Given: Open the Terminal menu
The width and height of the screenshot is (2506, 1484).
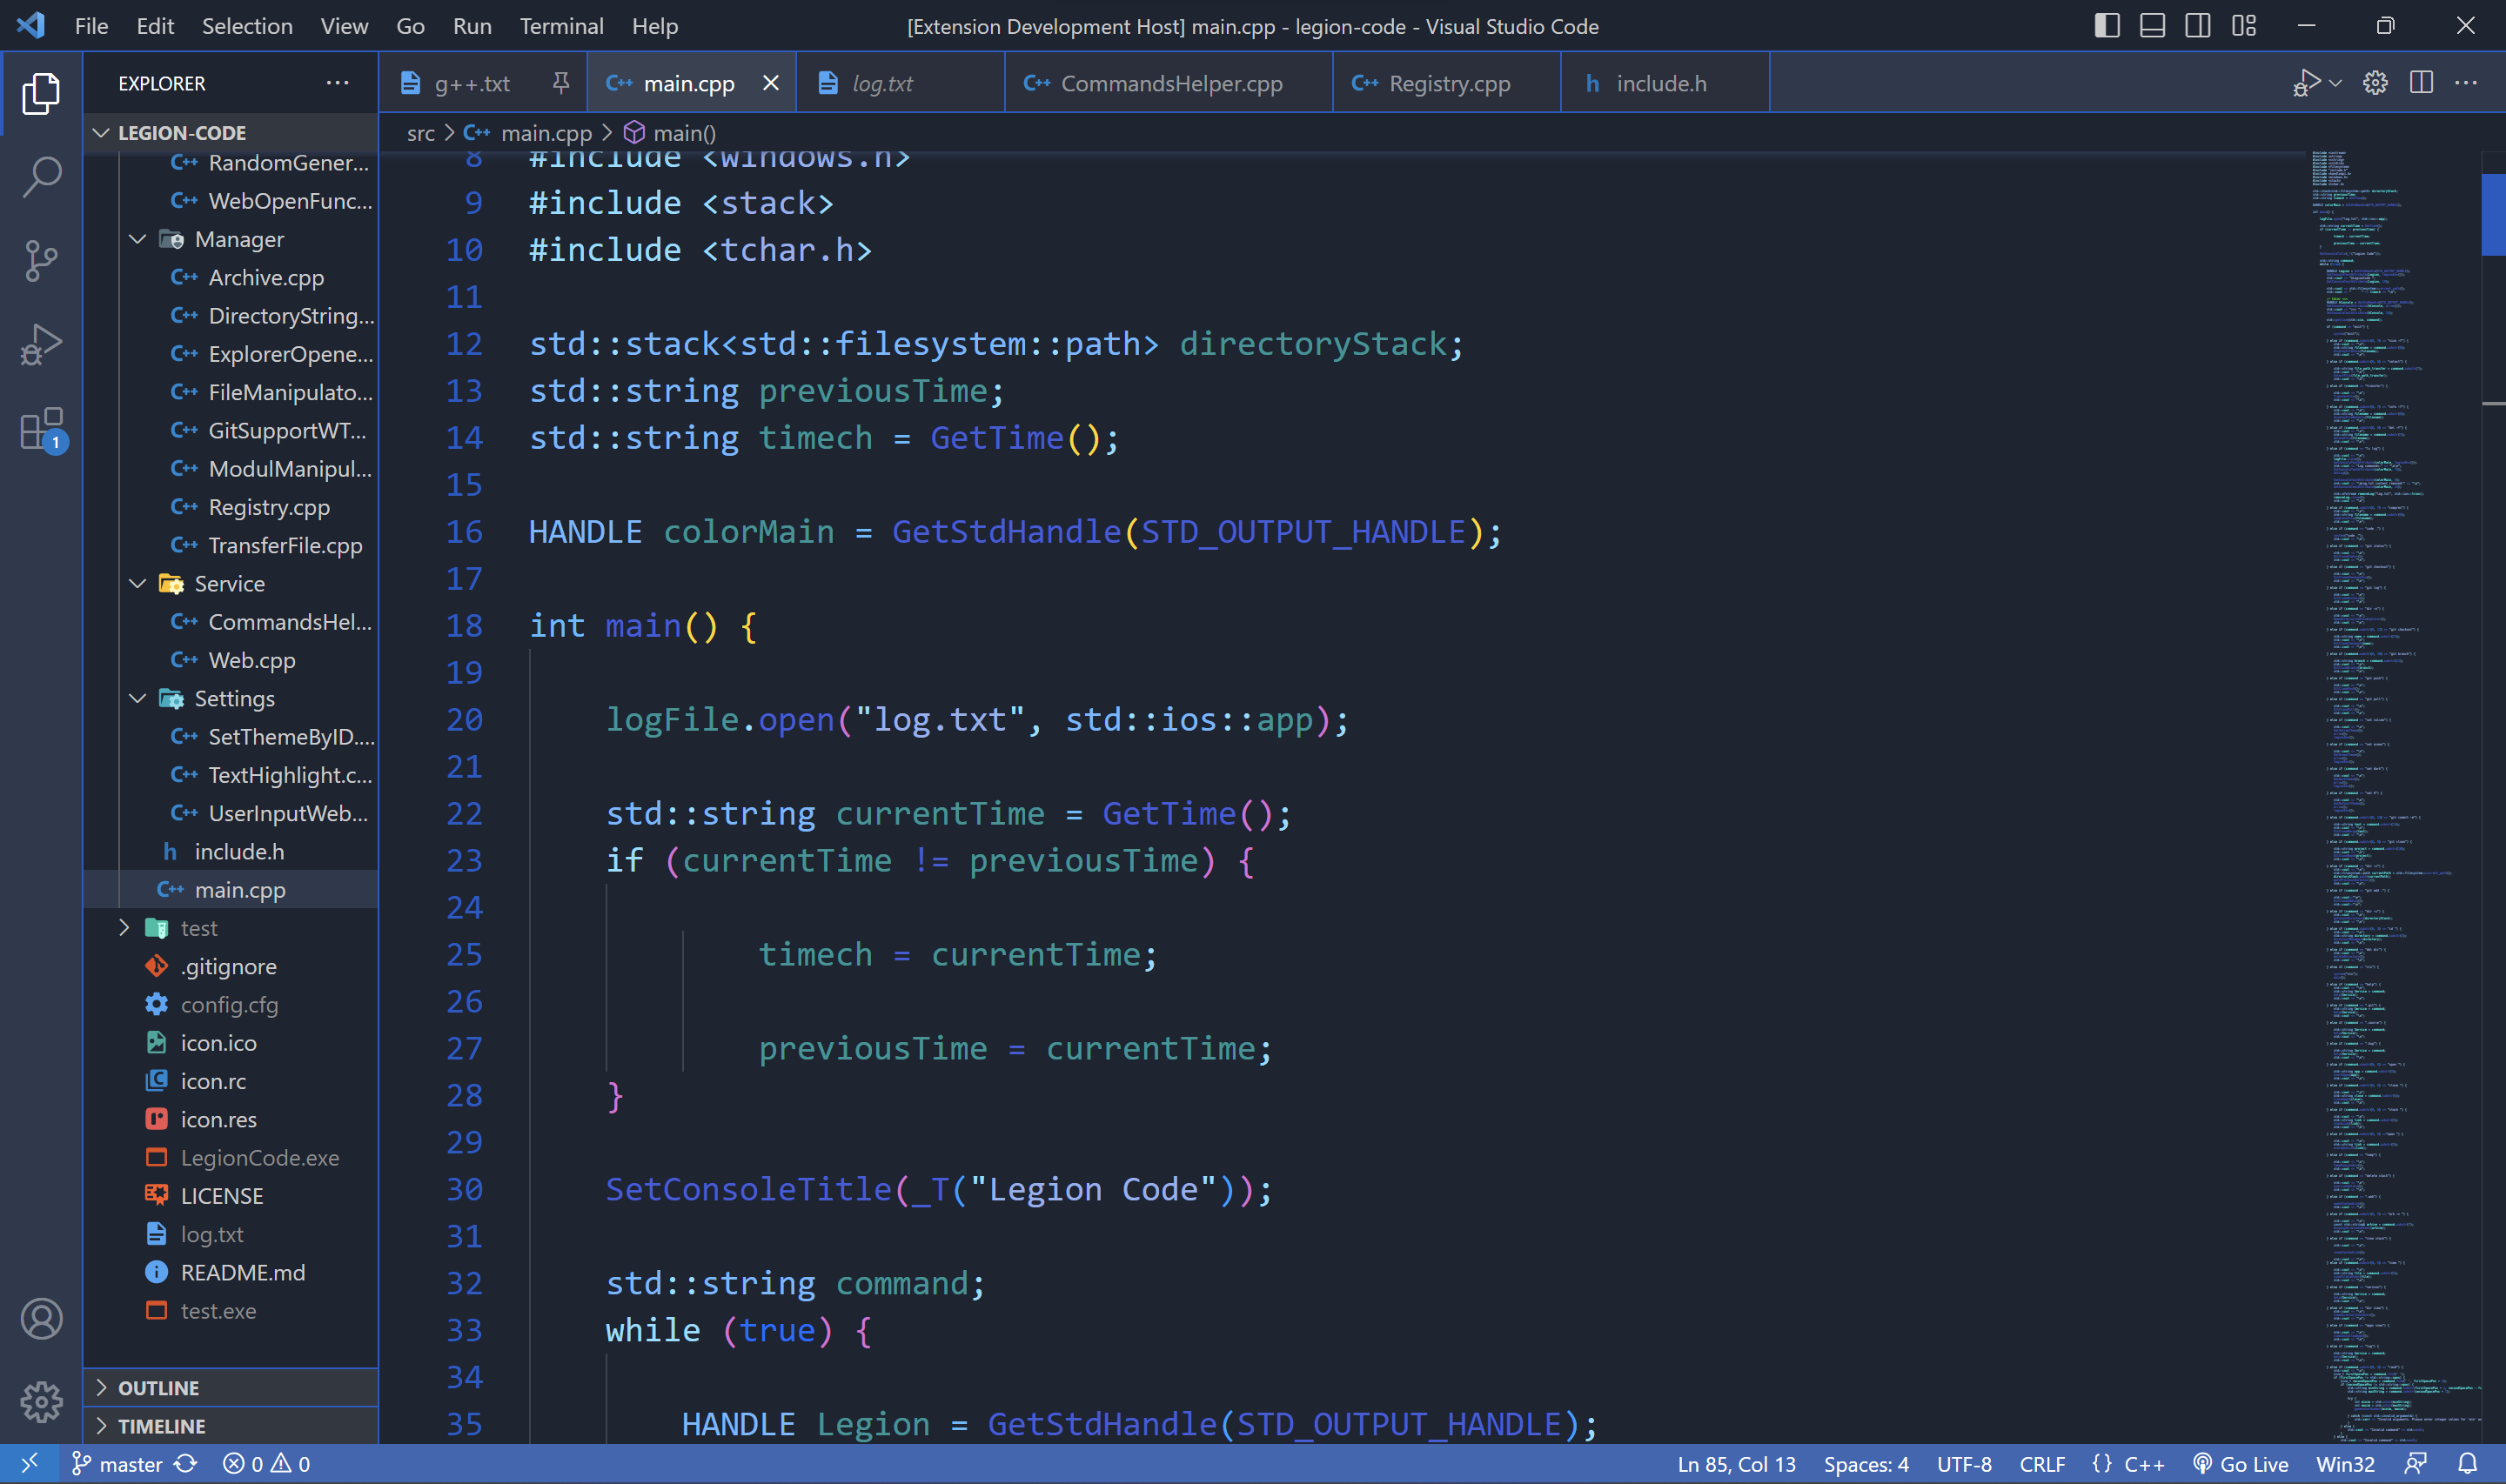Looking at the screenshot, I should point(561,26).
